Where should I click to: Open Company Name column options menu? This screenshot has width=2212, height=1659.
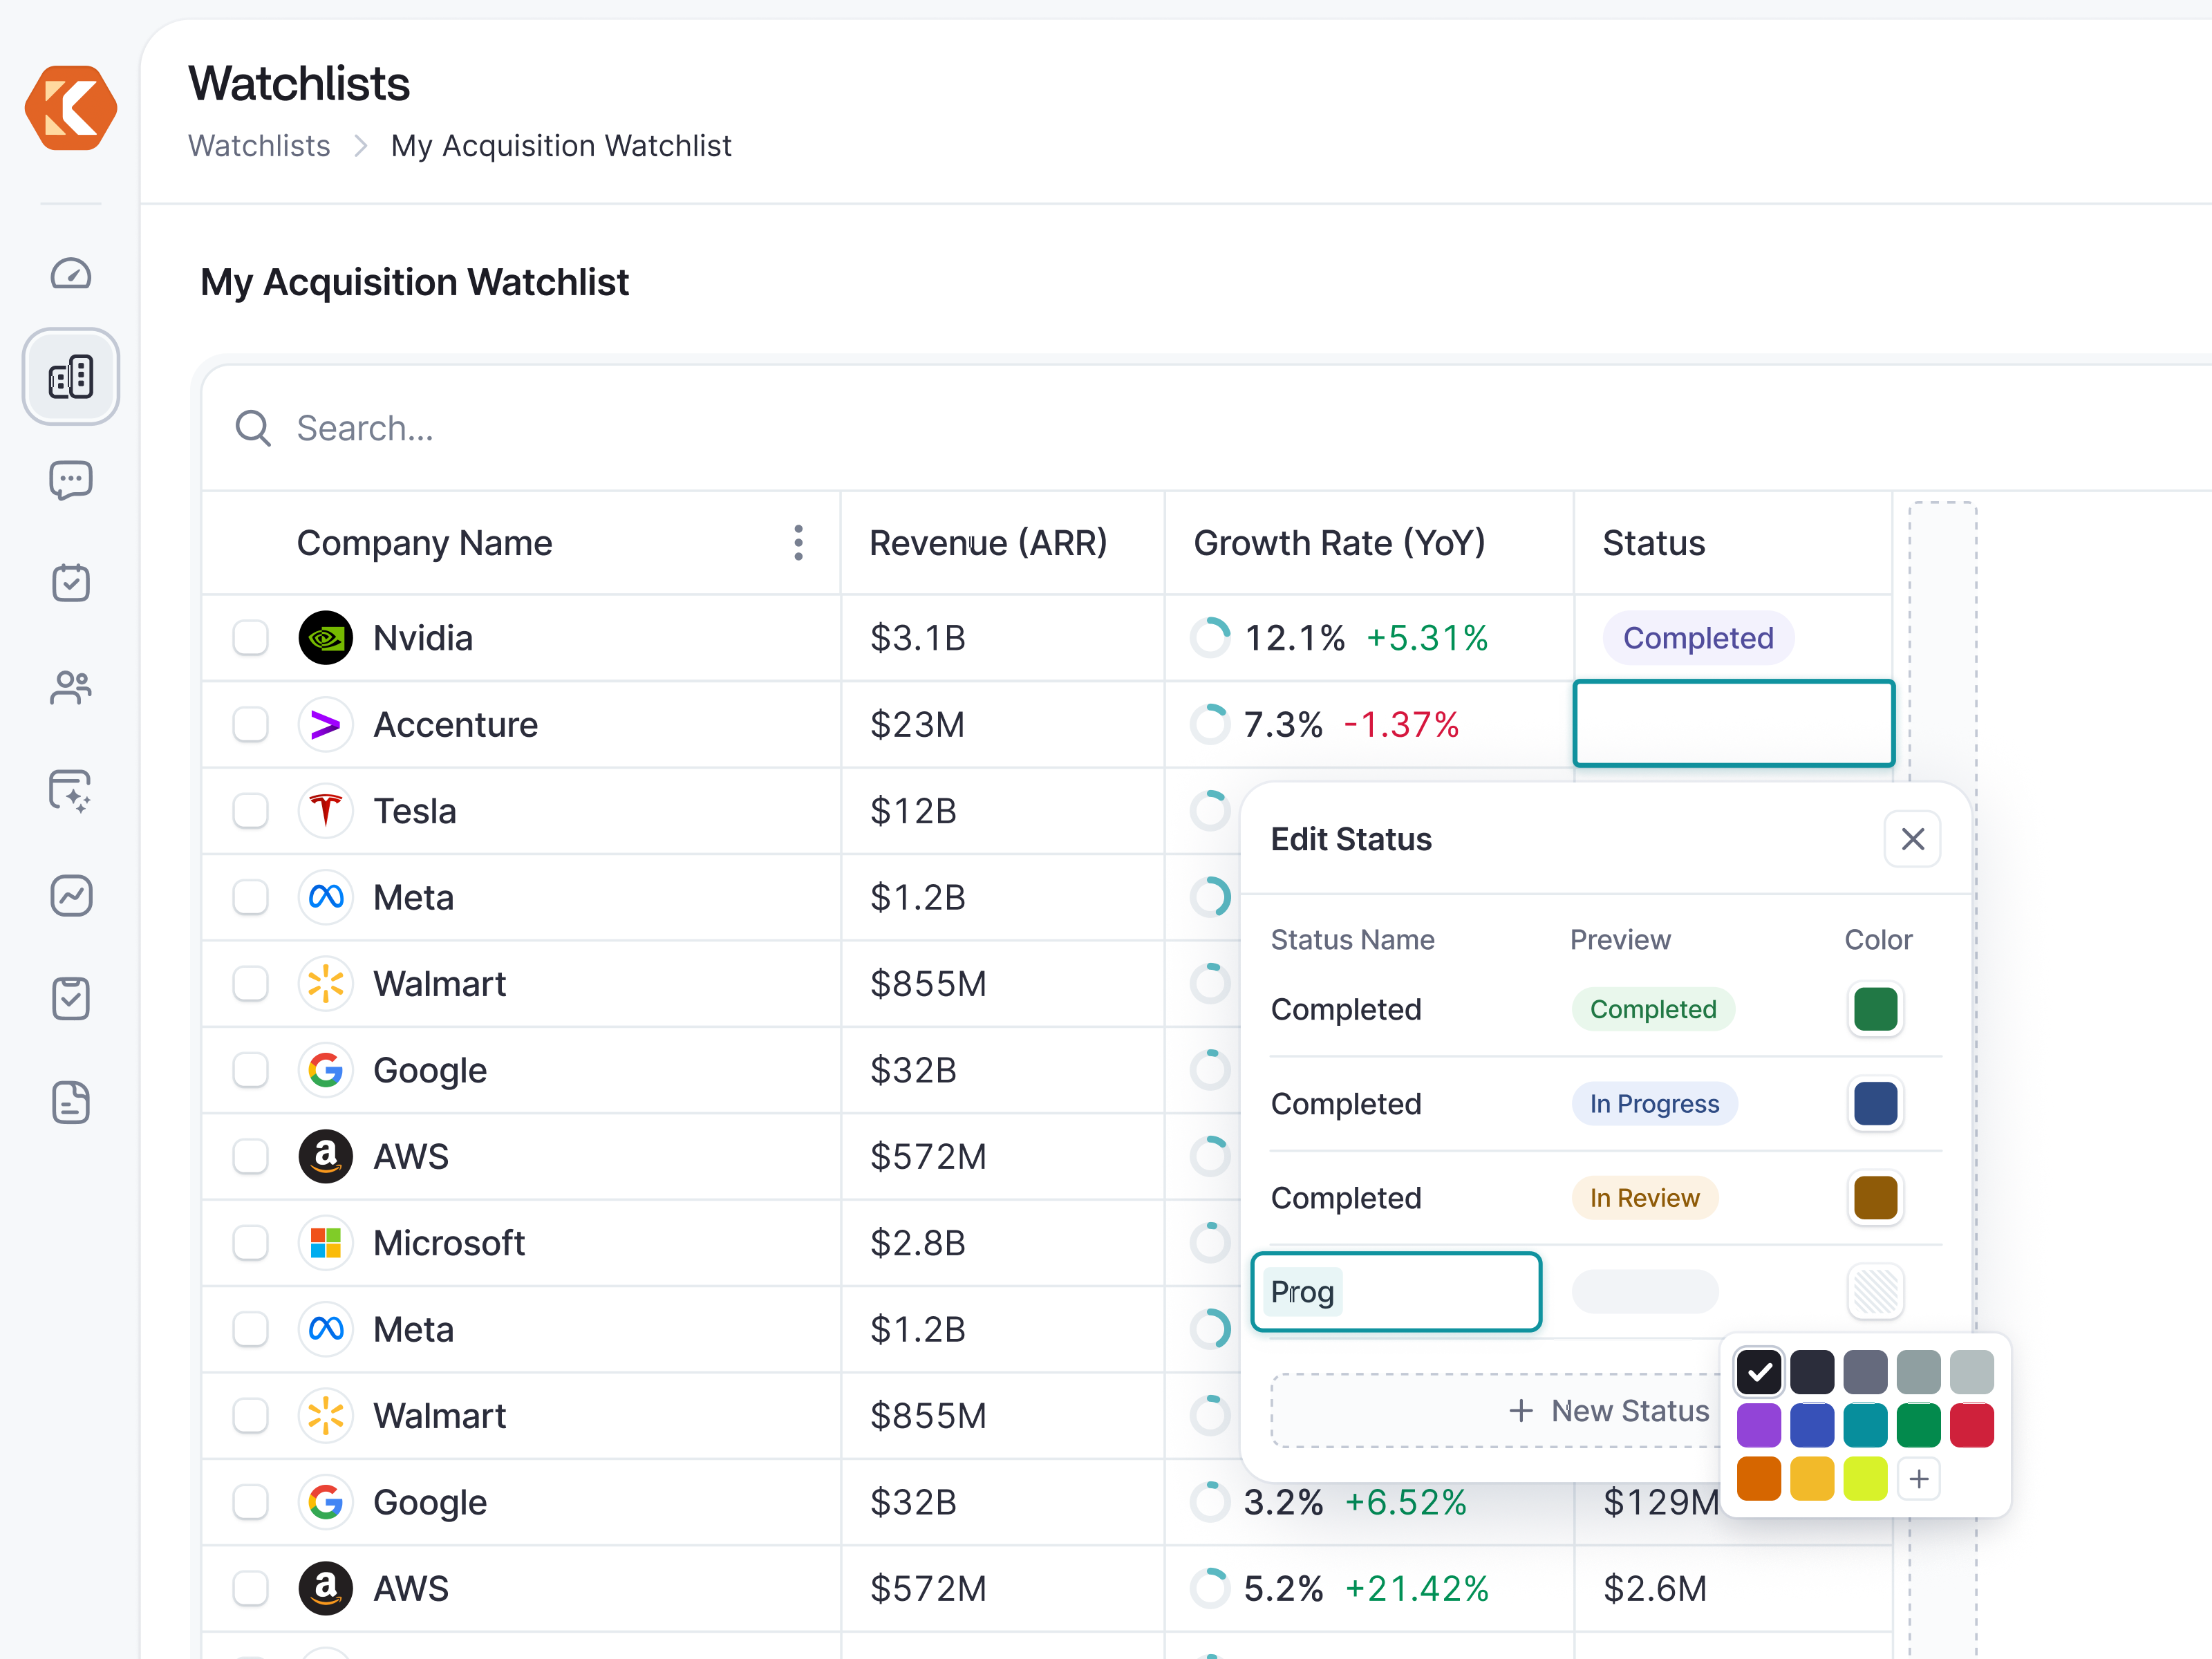798,543
